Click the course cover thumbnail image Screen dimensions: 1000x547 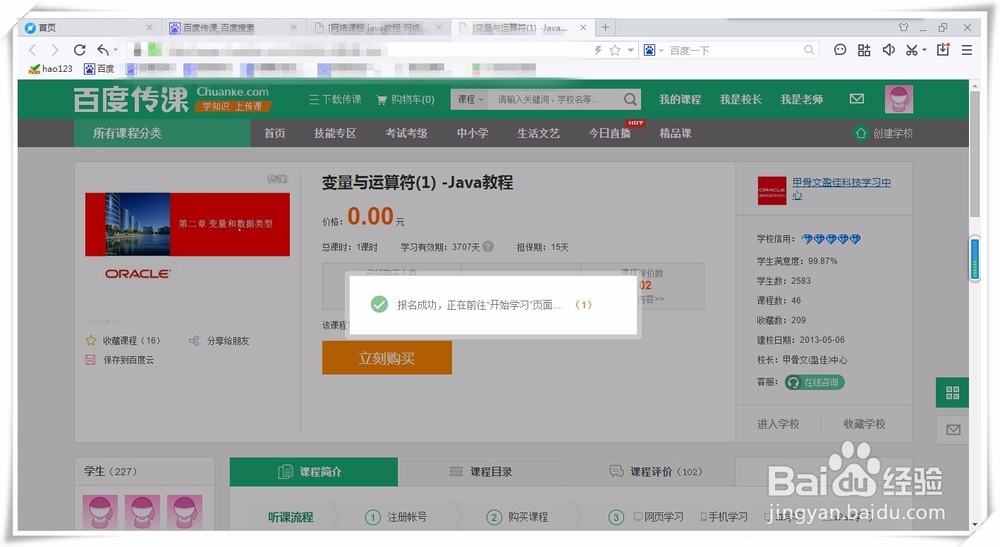click(x=188, y=224)
